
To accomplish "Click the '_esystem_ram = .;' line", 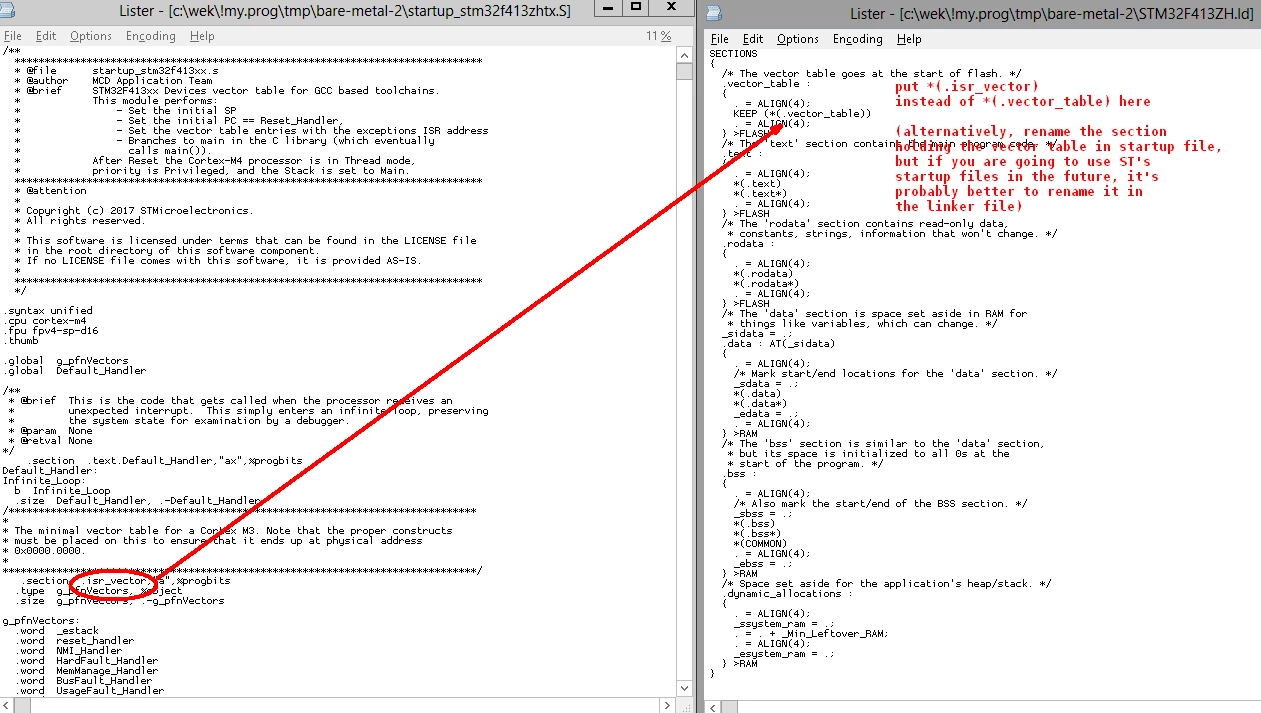I will pyautogui.click(x=784, y=654).
